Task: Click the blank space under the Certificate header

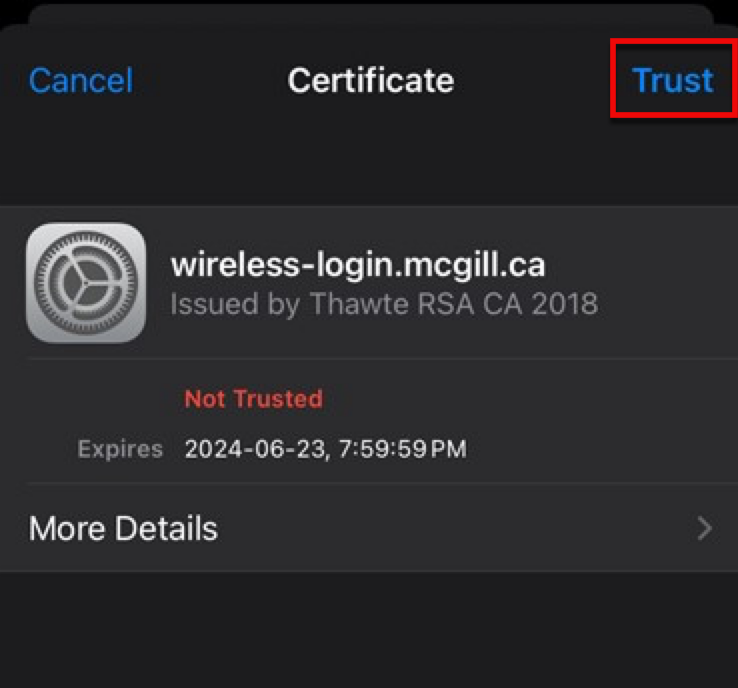Action: pos(369,162)
